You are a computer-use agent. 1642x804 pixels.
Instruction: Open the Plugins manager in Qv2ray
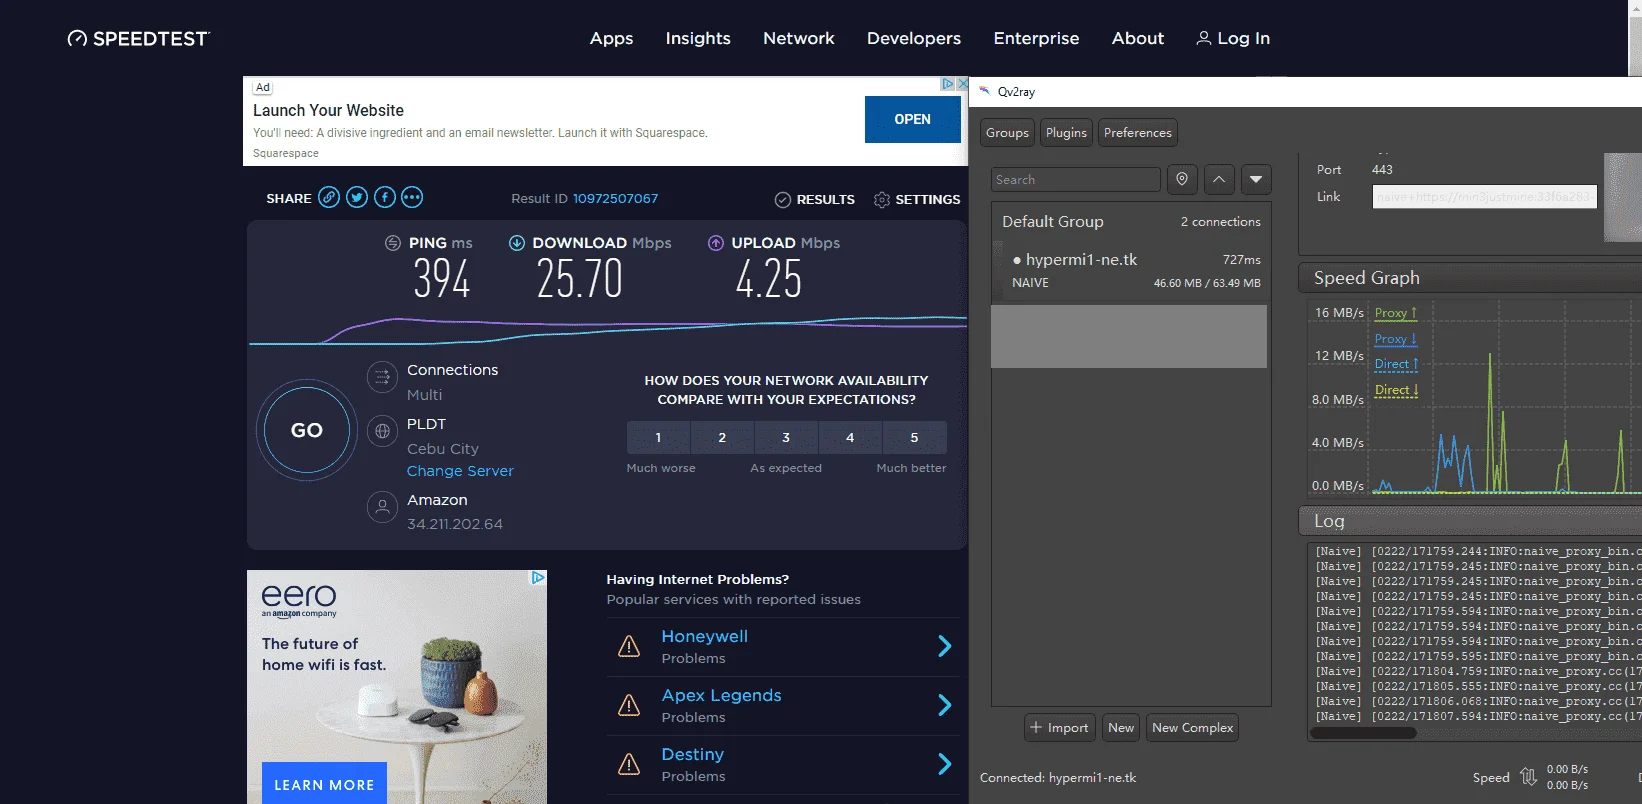click(x=1066, y=133)
